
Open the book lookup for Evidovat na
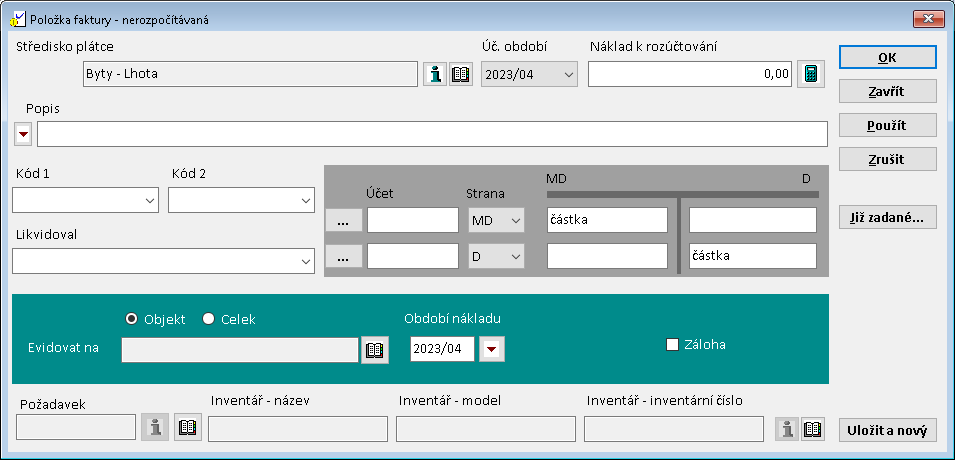[375, 349]
